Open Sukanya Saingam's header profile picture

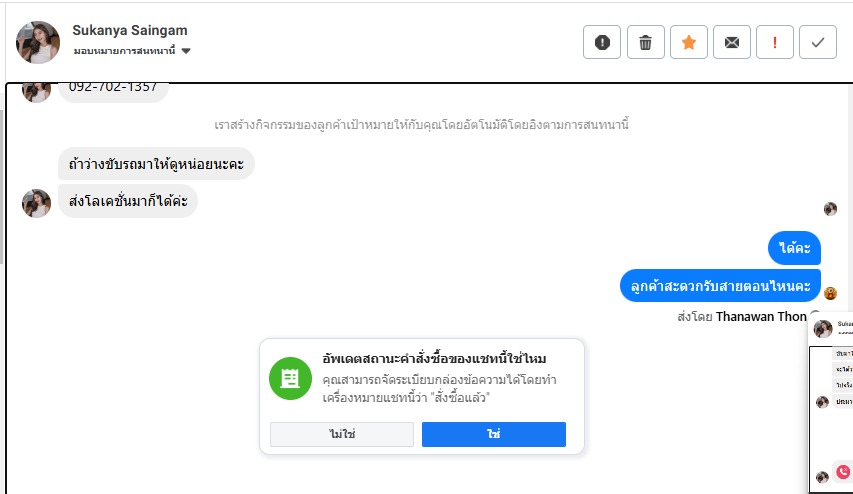click(38, 42)
